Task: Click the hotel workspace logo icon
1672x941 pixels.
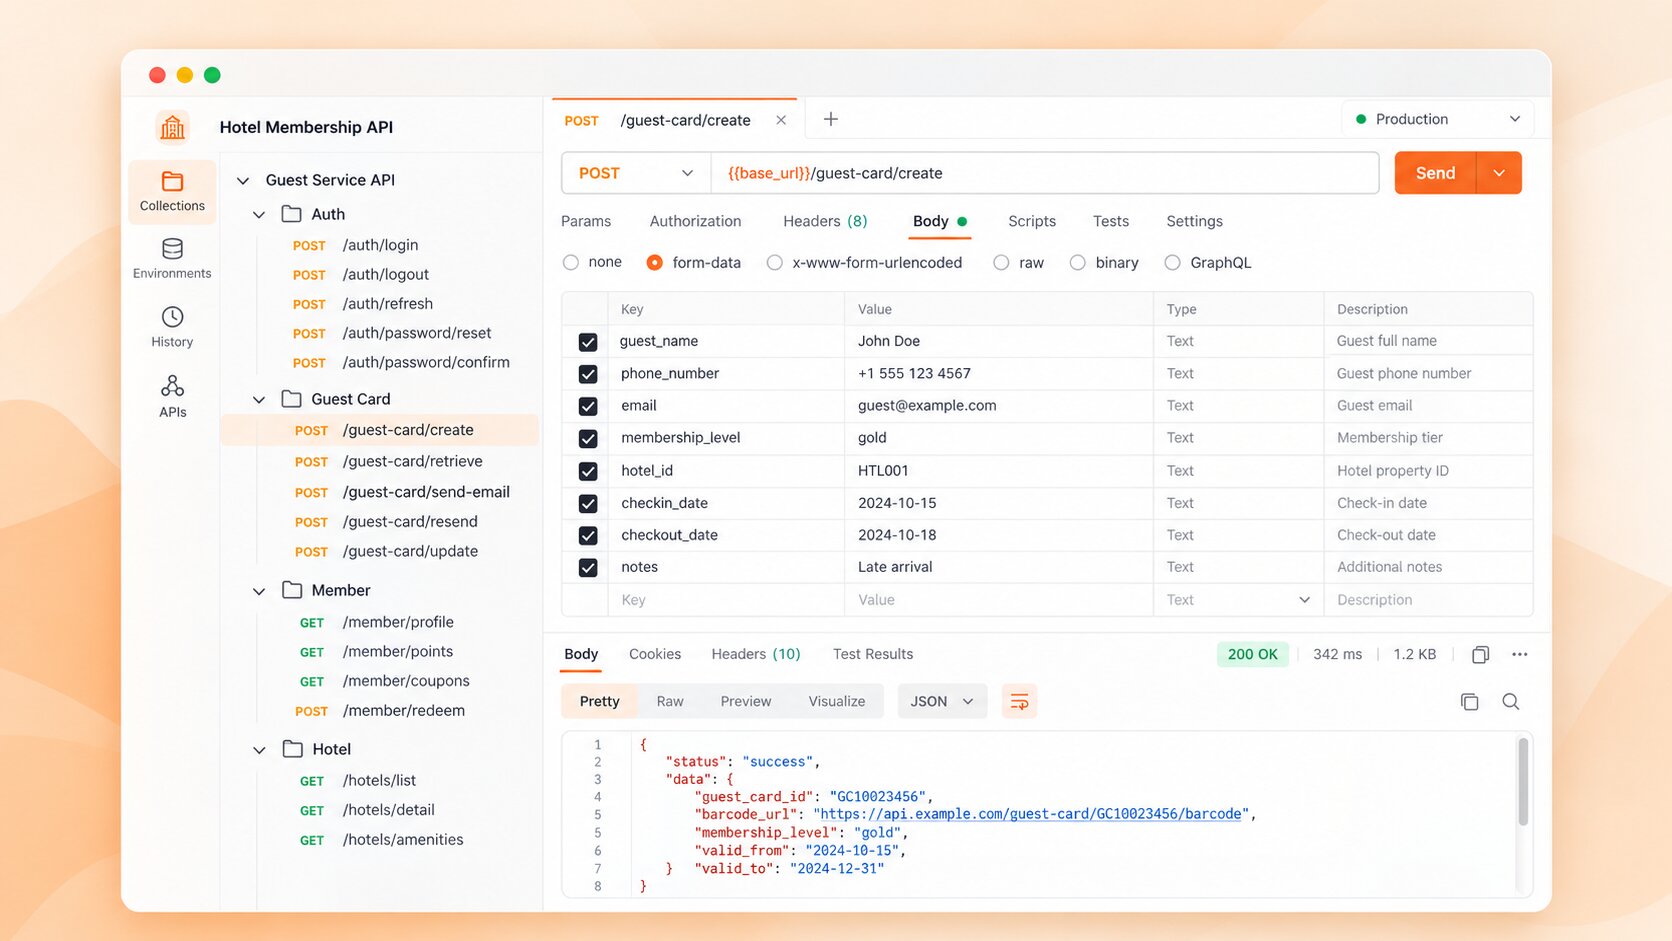Action: [172, 127]
